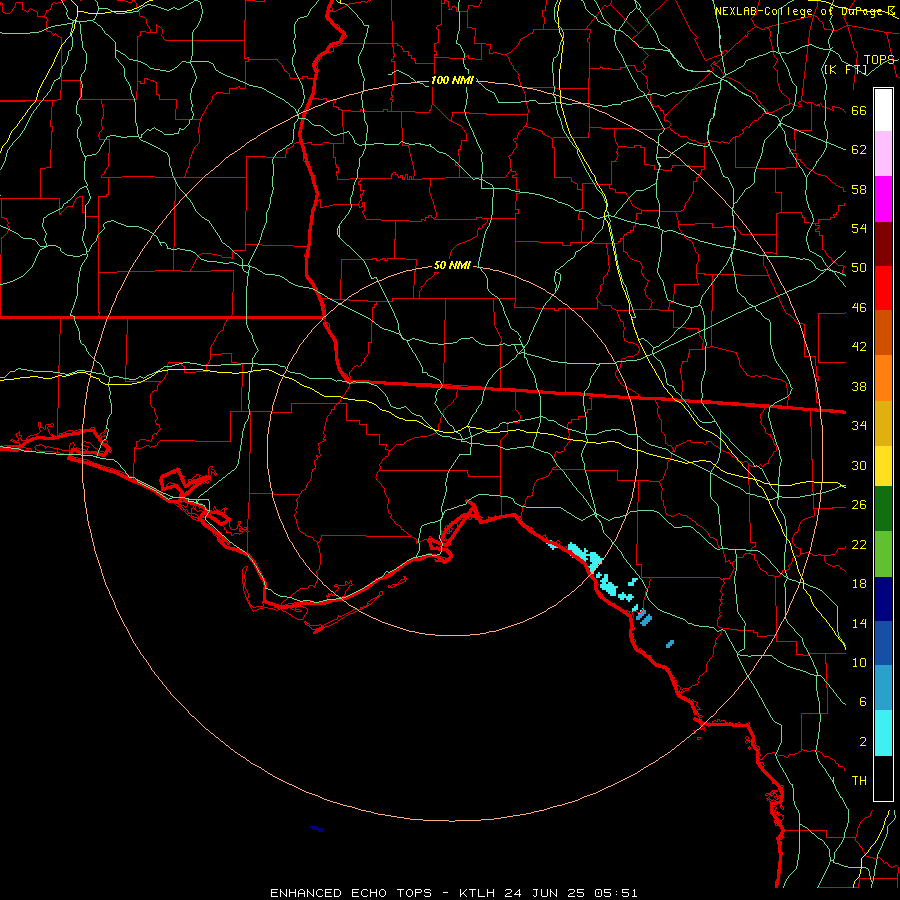900x900 pixels.
Task: Click the magenta 58 kft legend swatch
Action: 883,199
